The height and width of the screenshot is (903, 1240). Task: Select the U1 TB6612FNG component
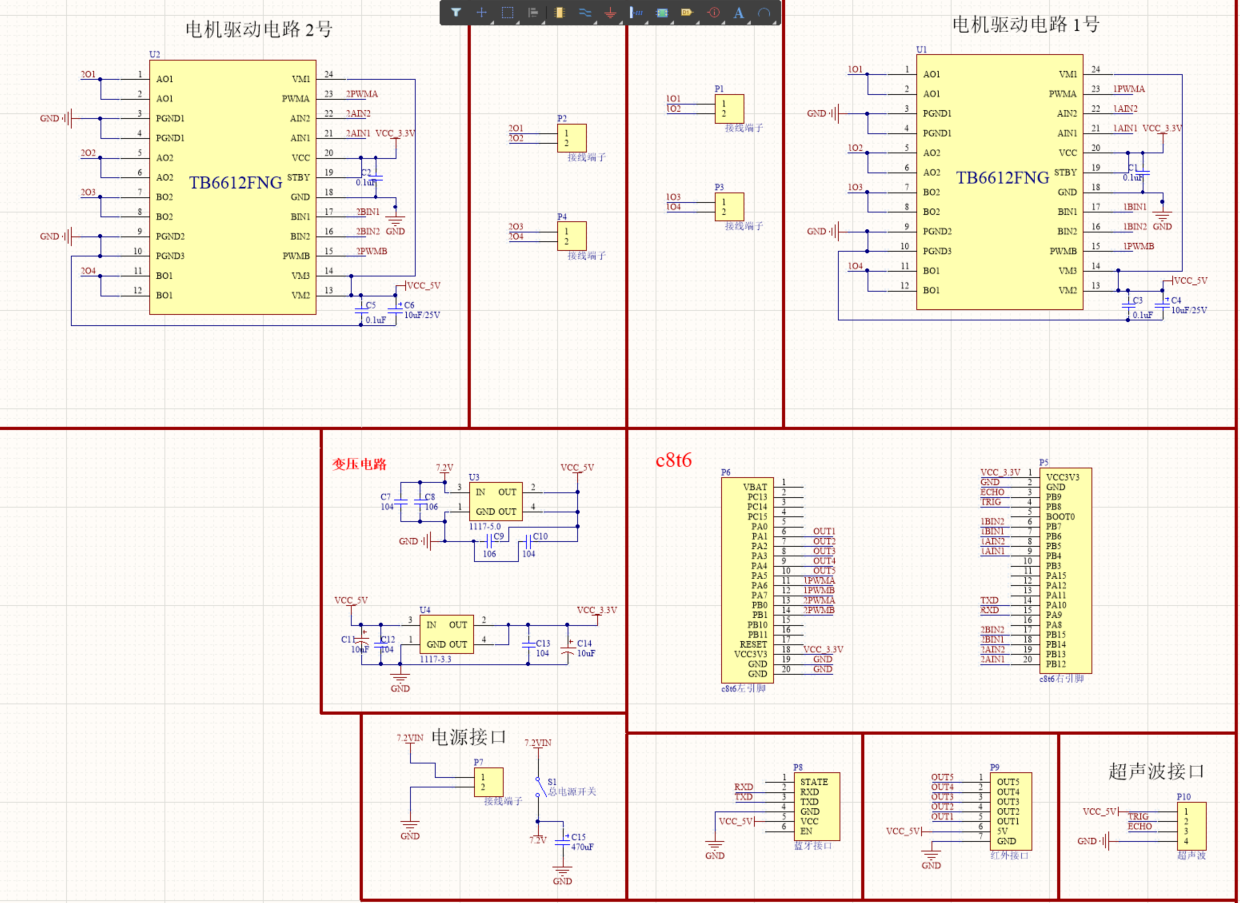pos(999,180)
